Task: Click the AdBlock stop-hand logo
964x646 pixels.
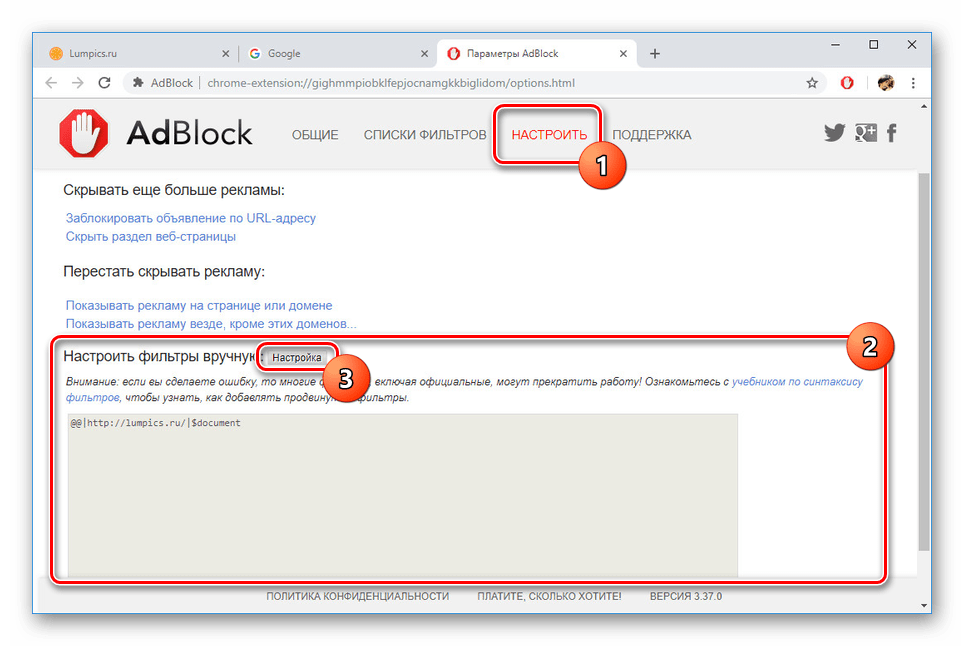Action: click(x=85, y=134)
